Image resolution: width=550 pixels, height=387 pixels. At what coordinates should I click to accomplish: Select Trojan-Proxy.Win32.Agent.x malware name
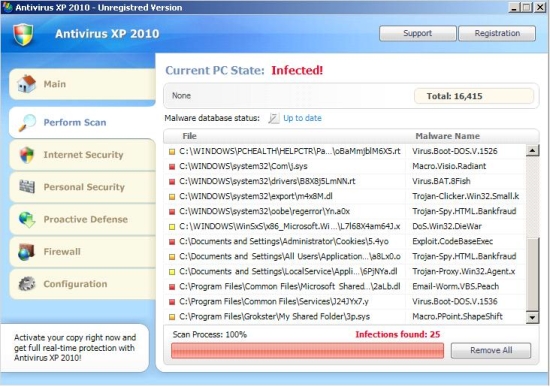[x=464, y=272]
